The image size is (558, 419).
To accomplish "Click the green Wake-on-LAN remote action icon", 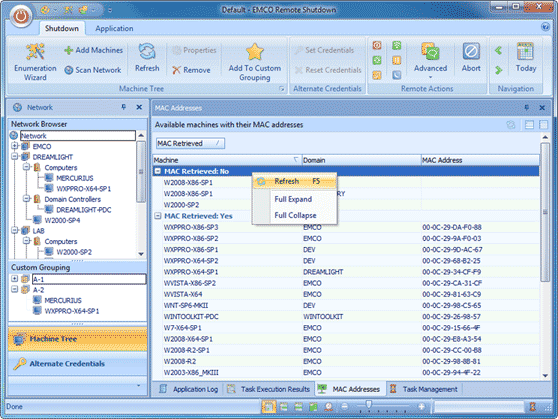I will (x=396, y=45).
